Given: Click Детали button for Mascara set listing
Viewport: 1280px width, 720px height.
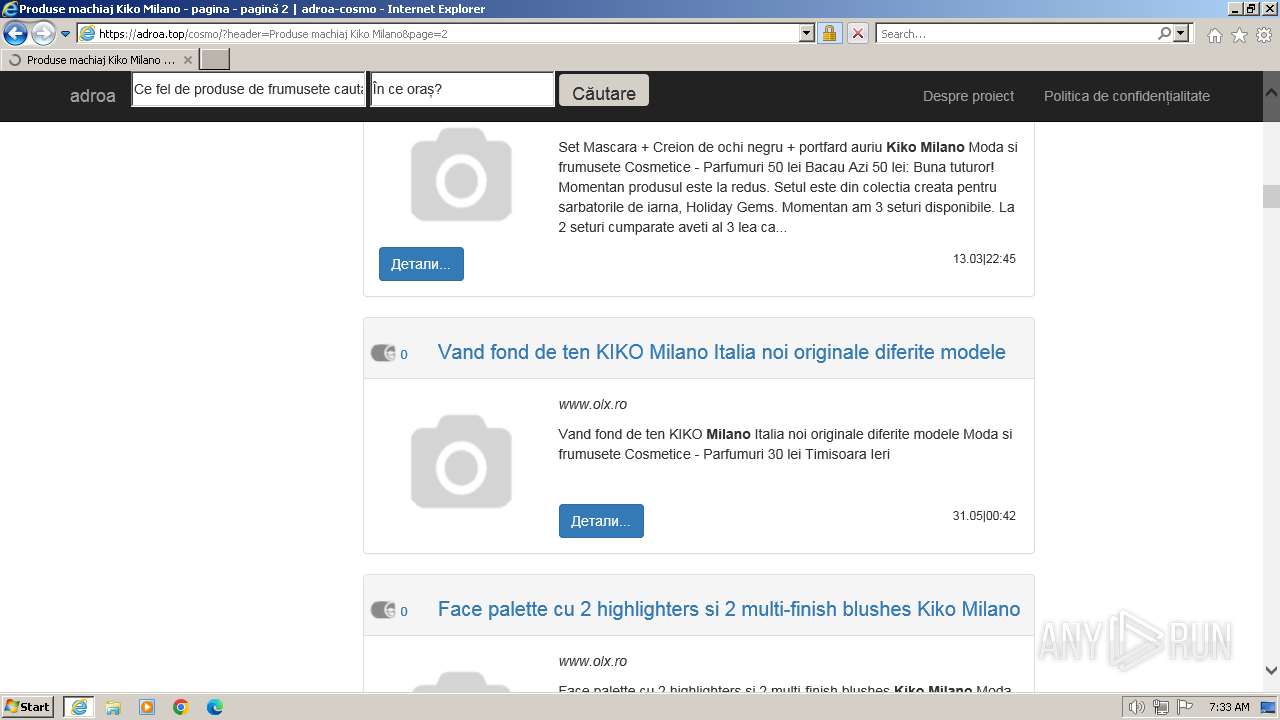Looking at the screenshot, I should (421, 264).
